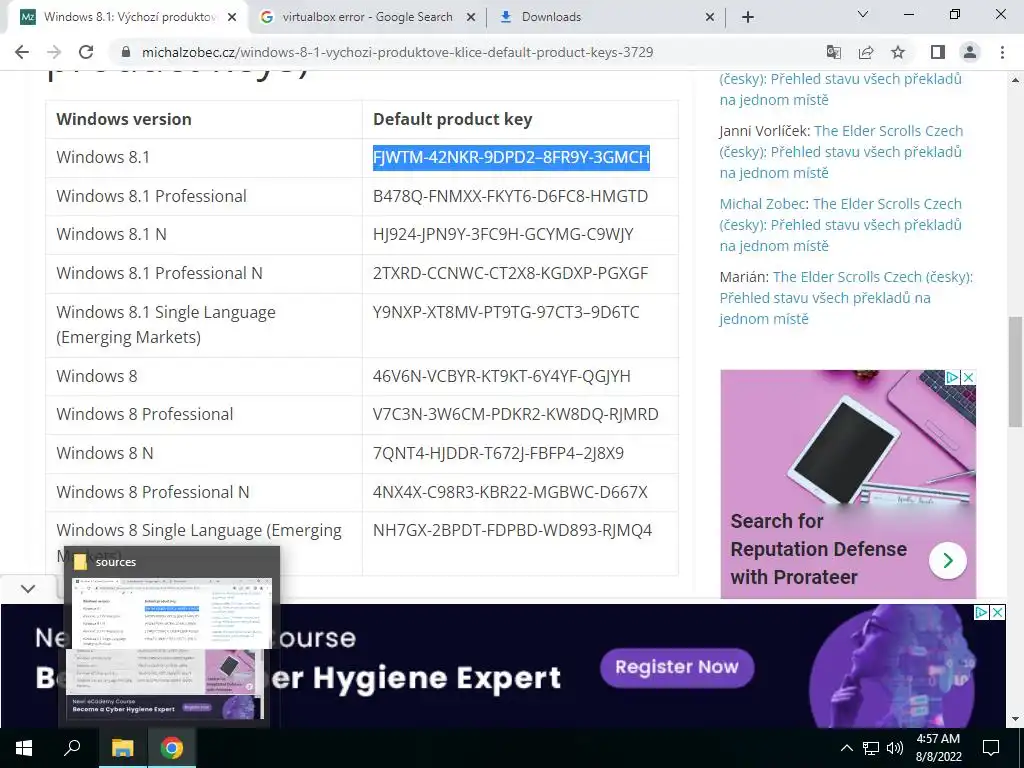Close the Prorateer sidebar ad

click(969, 377)
